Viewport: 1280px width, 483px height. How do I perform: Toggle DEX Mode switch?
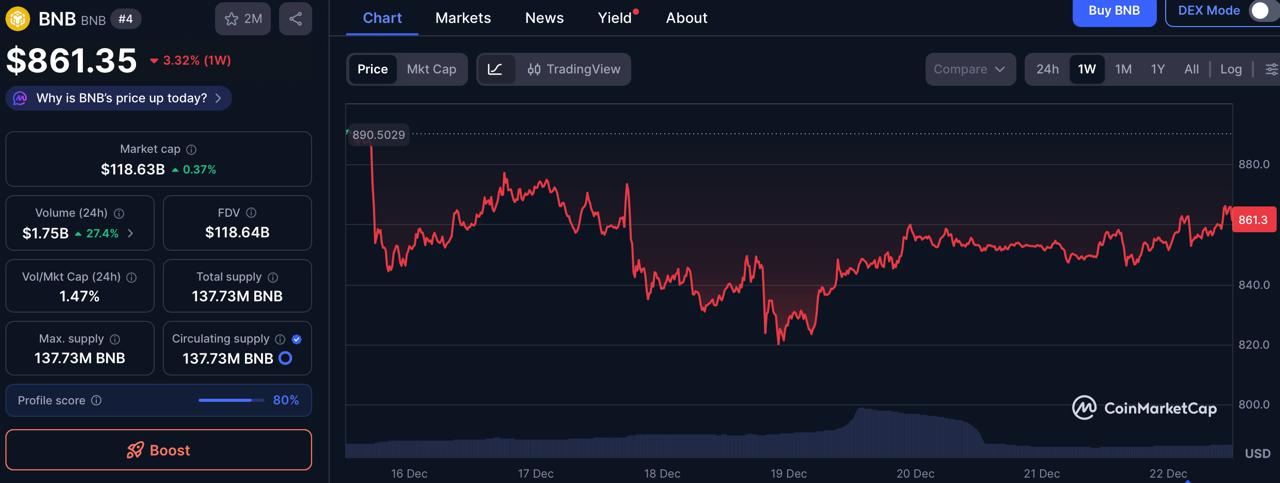tap(1263, 11)
